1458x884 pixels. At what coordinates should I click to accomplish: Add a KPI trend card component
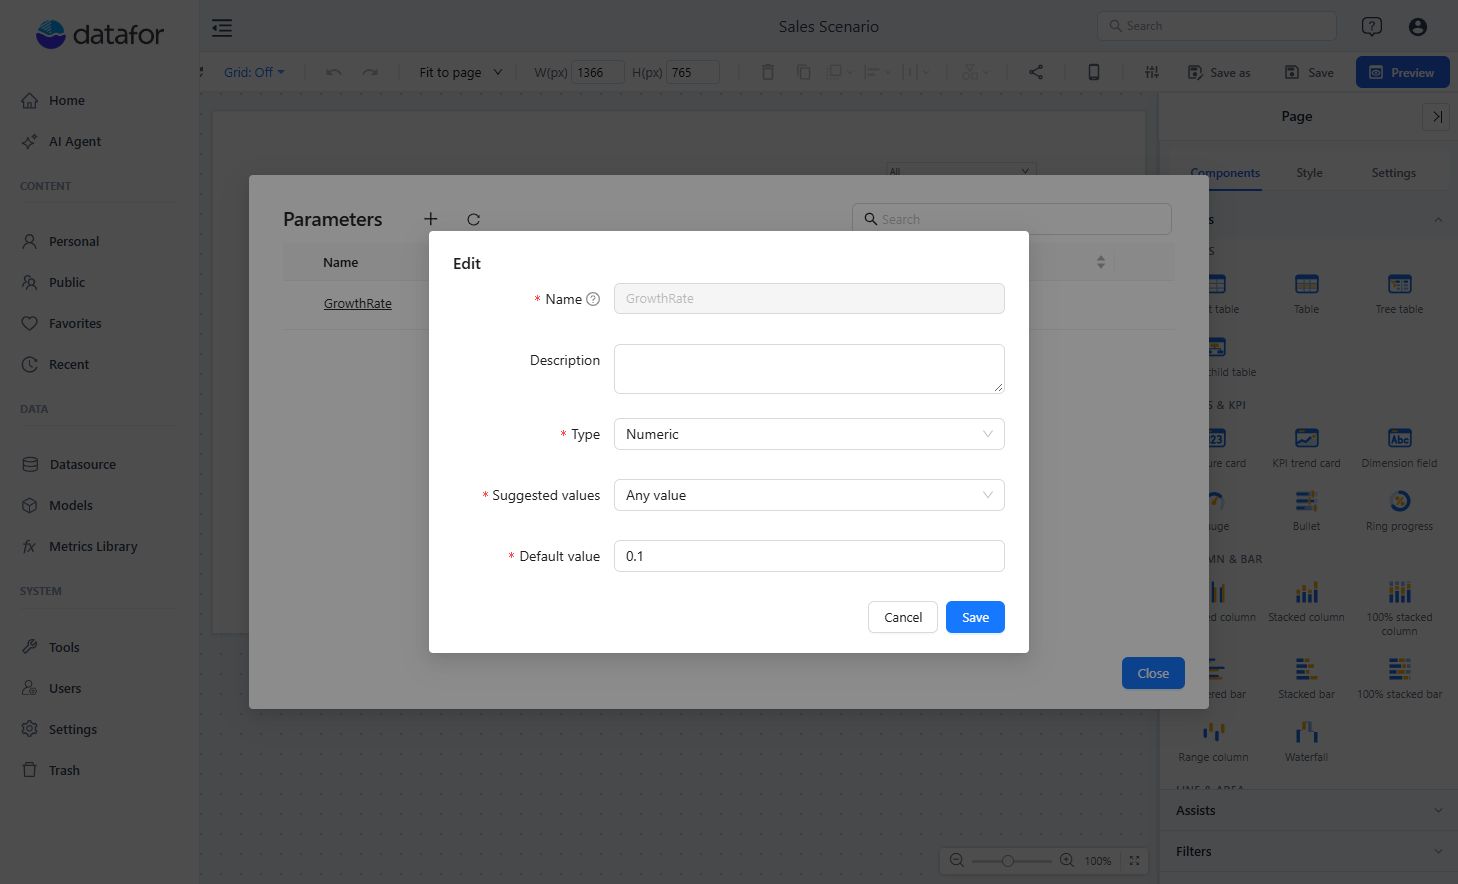click(x=1306, y=448)
